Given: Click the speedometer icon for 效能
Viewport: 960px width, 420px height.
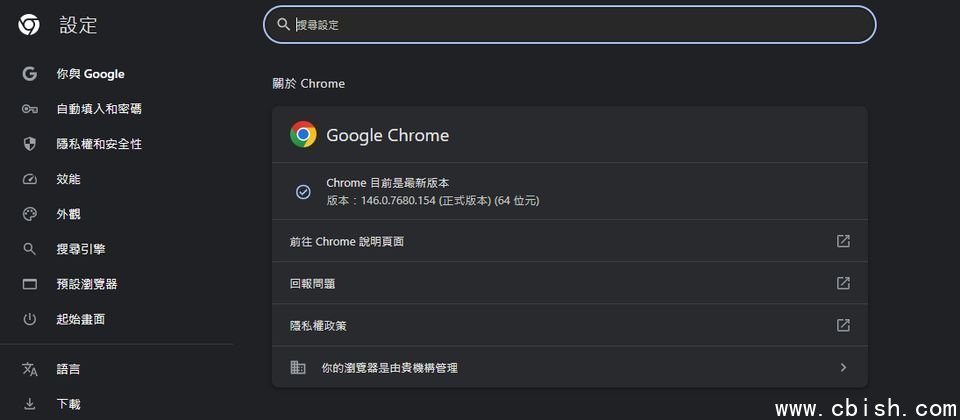Looking at the screenshot, I should 30,179.
